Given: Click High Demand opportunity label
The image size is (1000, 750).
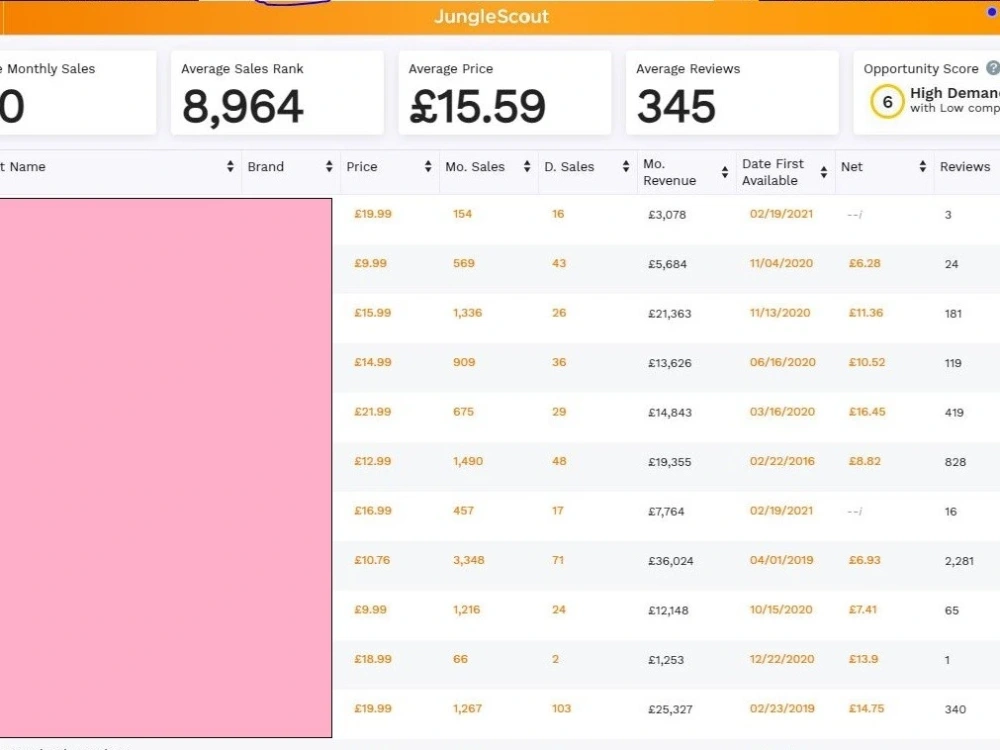Looking at the screenshot, I should coord(955,93).
